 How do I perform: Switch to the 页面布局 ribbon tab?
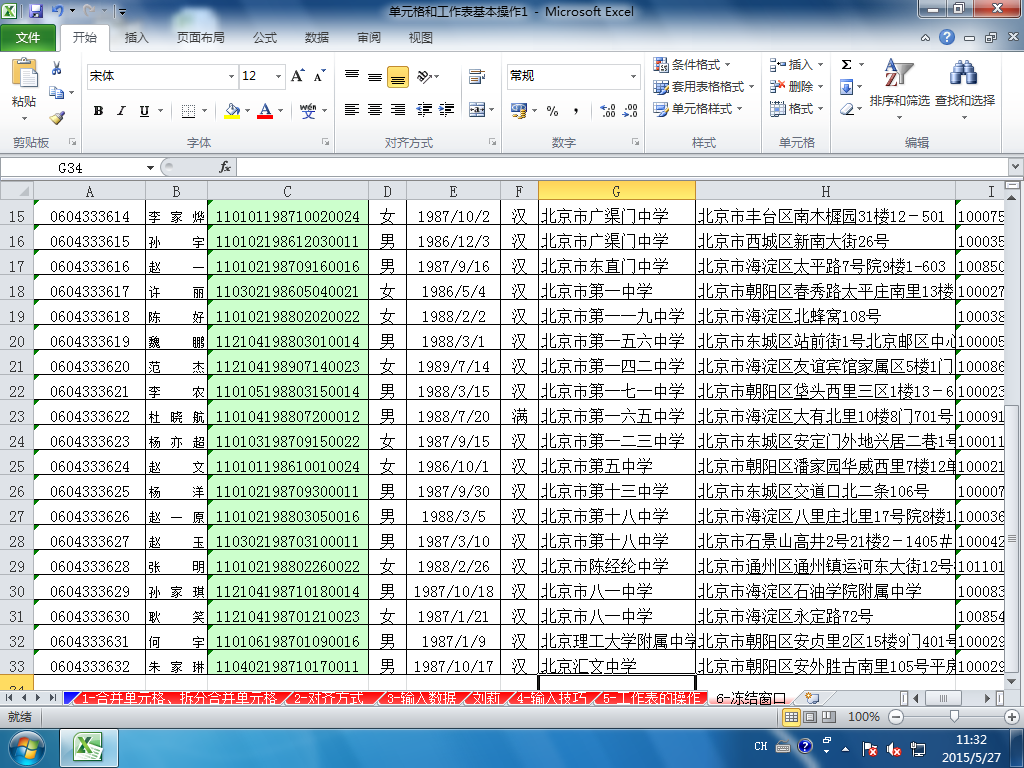pyautogui.click(x=200, y=38)
